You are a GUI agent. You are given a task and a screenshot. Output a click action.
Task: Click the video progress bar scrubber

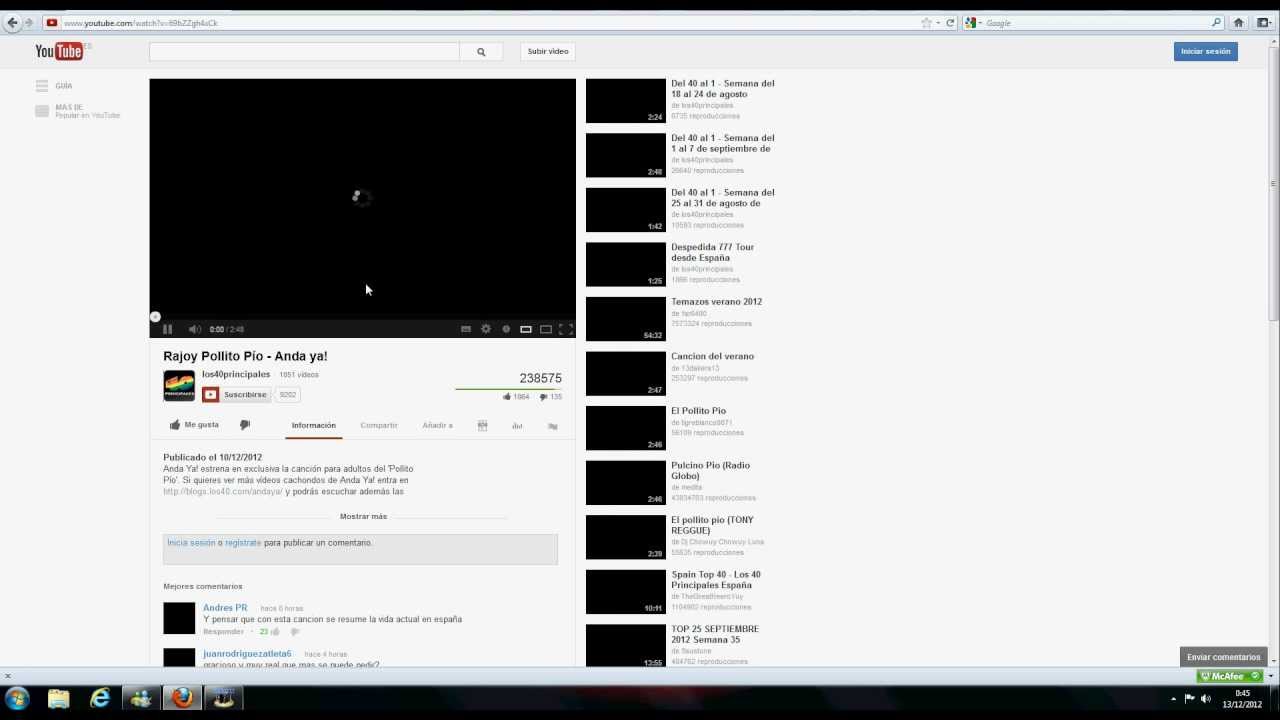pyautogui.click(x=155, y=317)
